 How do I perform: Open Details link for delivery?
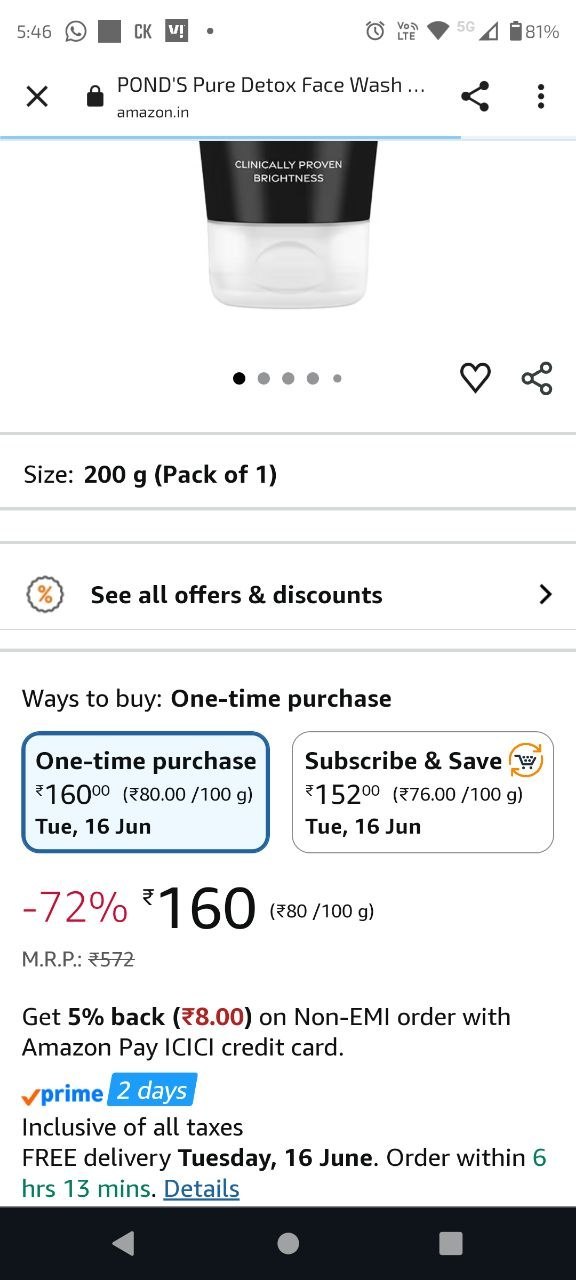pos(201,1189)
